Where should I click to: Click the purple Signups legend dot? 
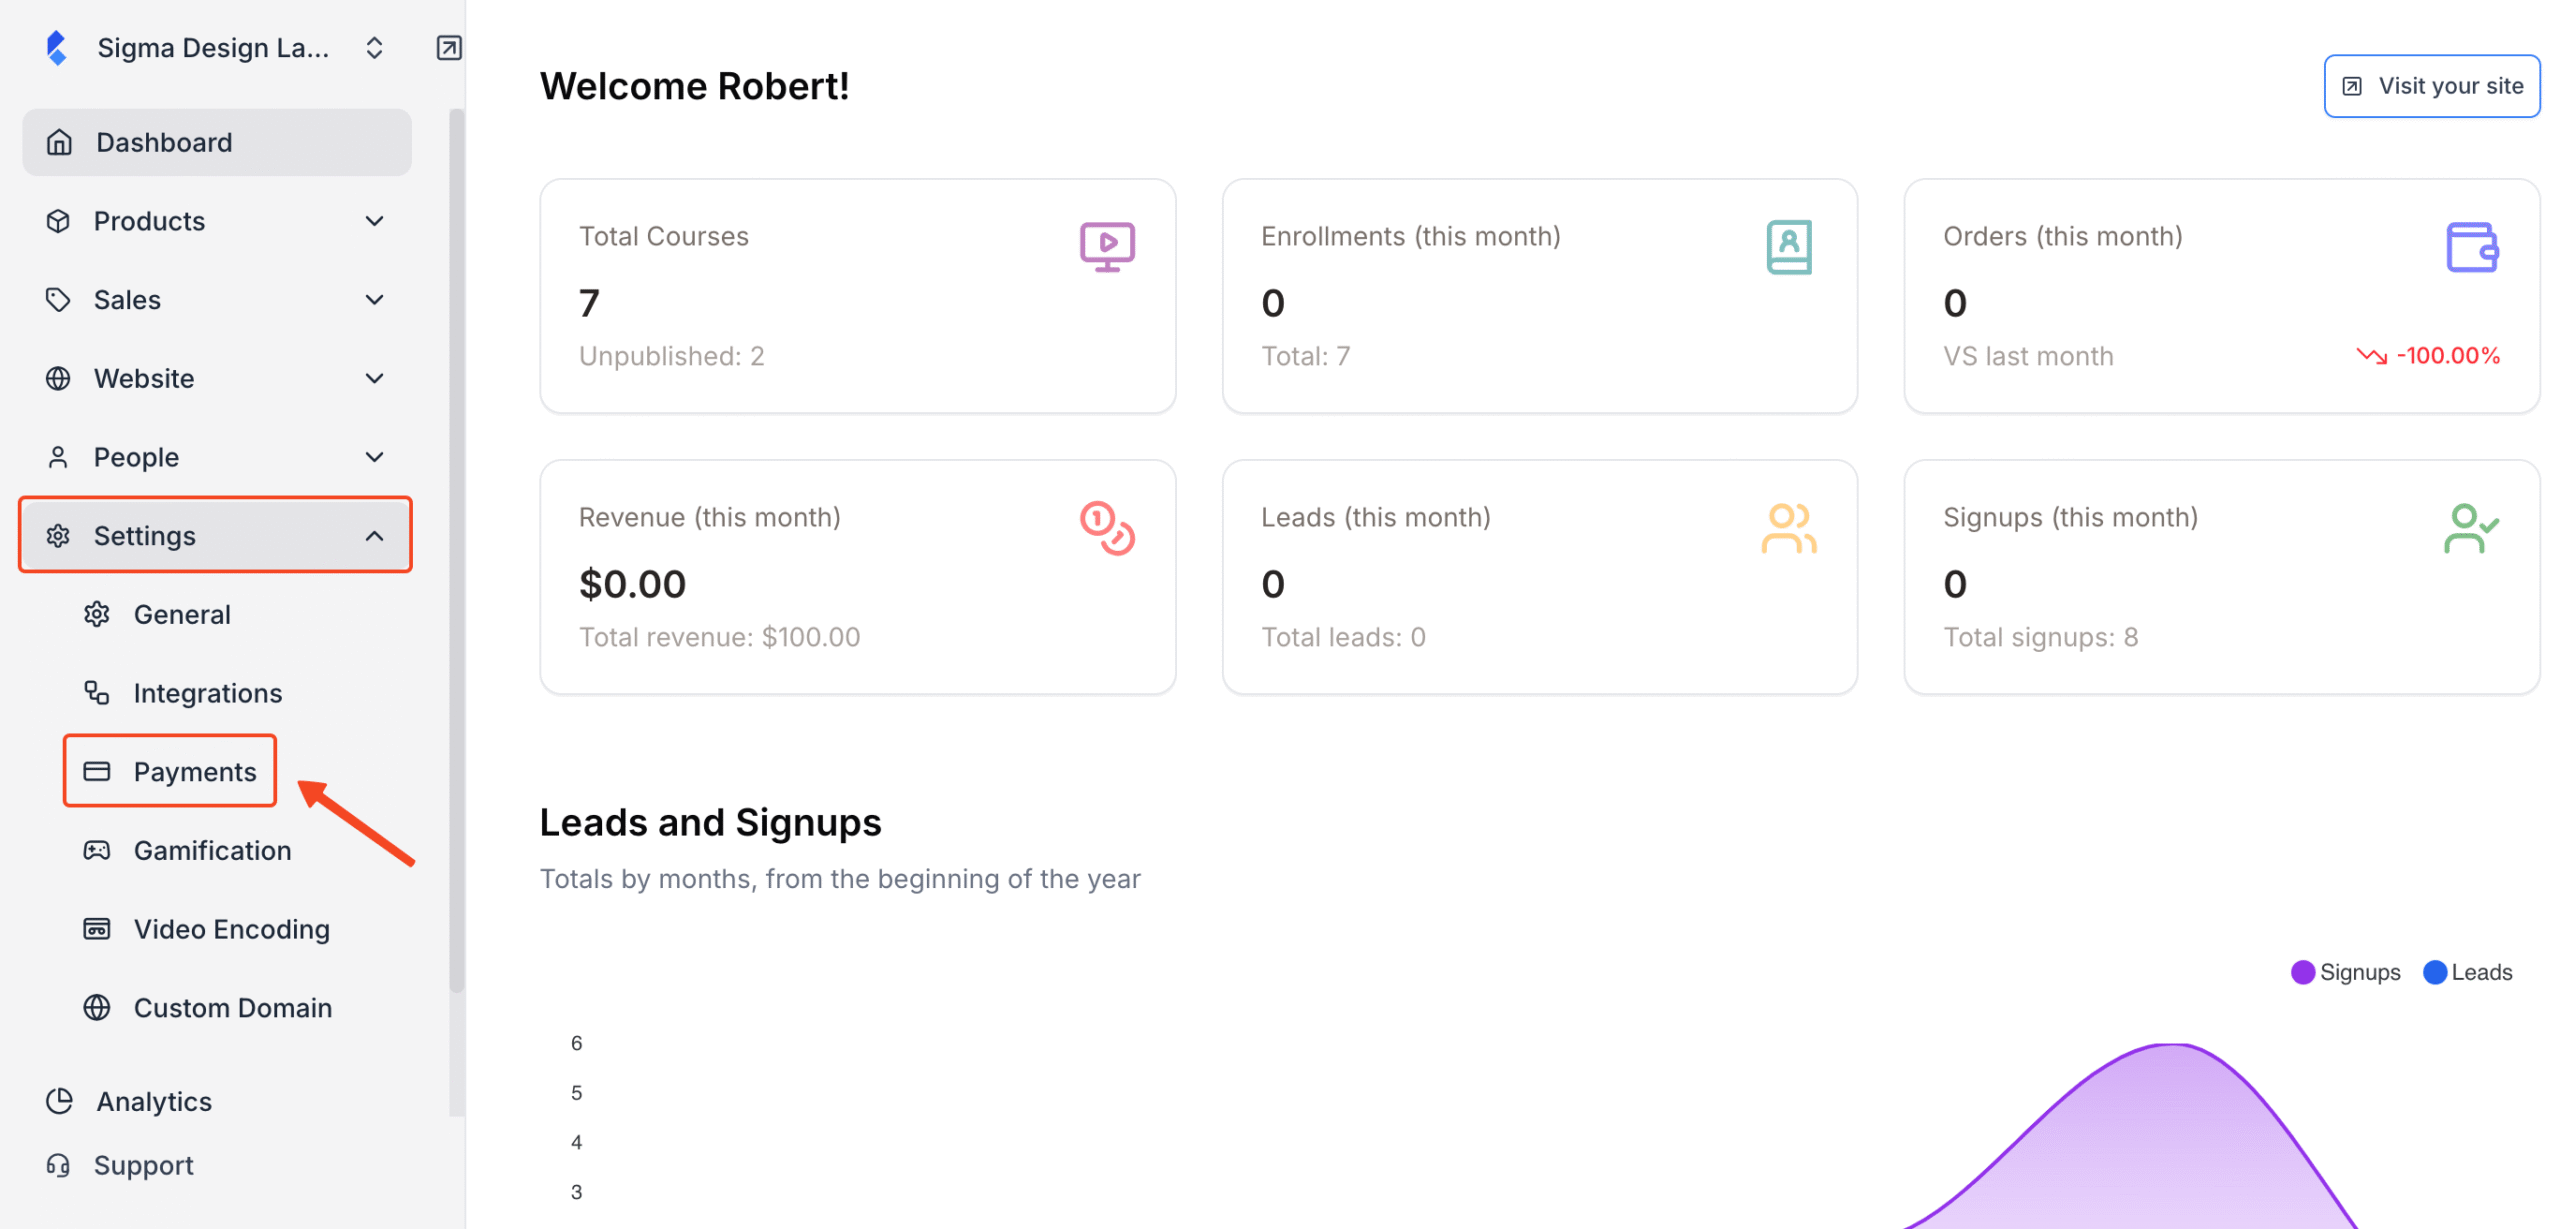tap(2304, 971)
